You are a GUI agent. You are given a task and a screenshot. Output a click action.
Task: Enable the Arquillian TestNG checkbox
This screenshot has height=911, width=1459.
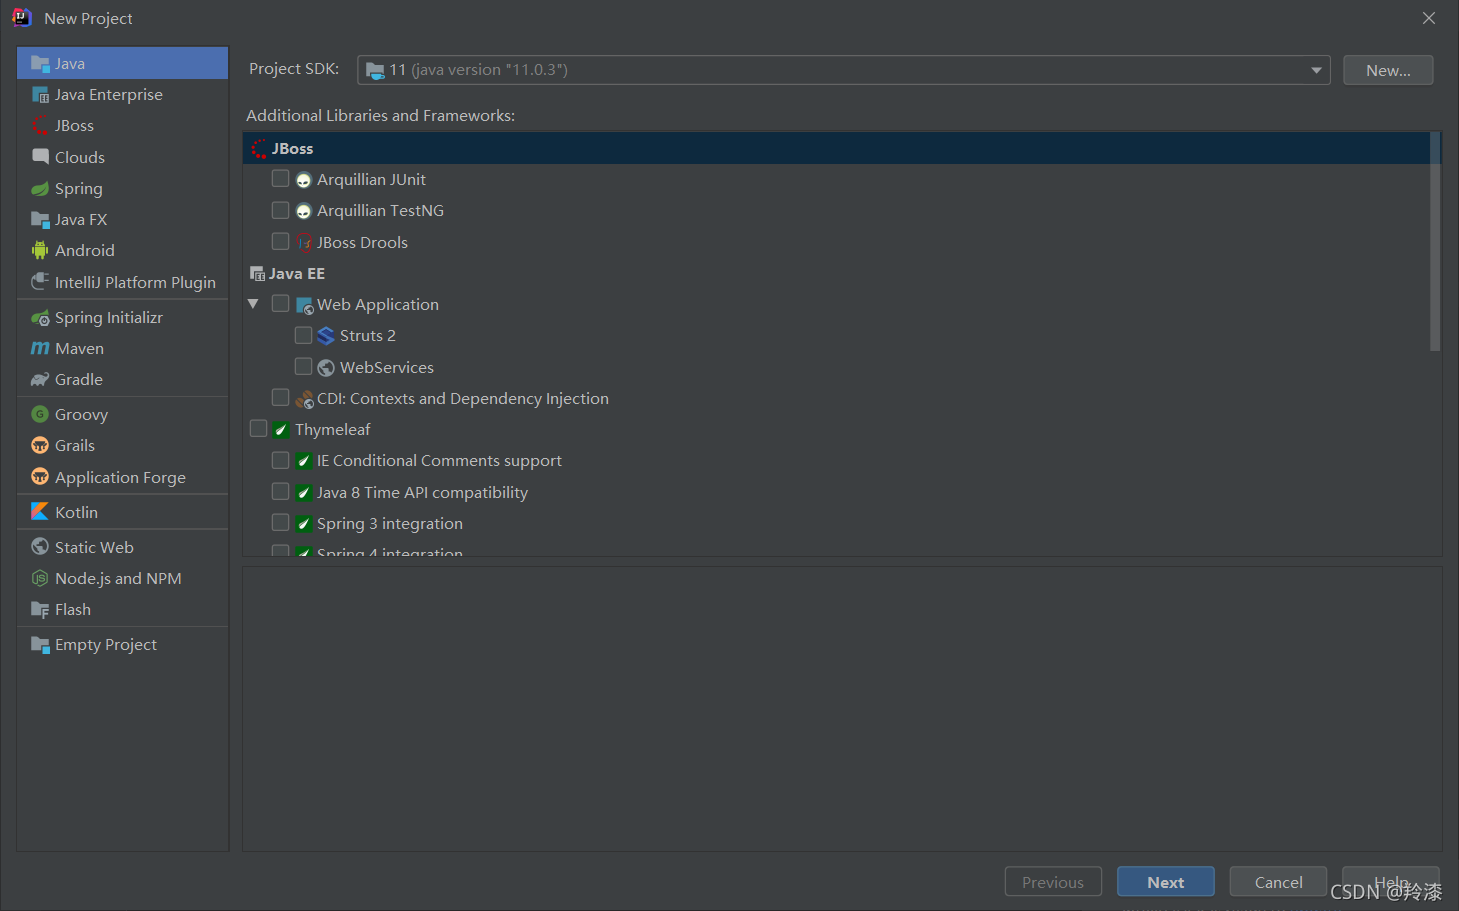pos(281,210)
